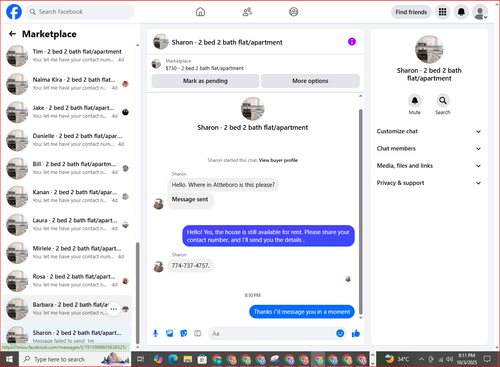
Task: Click the voice clip microphone icon
Action: 155,333
